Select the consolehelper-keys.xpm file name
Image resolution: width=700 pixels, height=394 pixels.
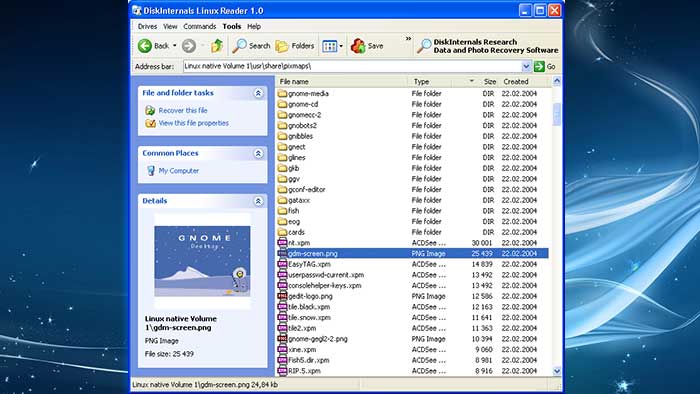click(325, 286)
